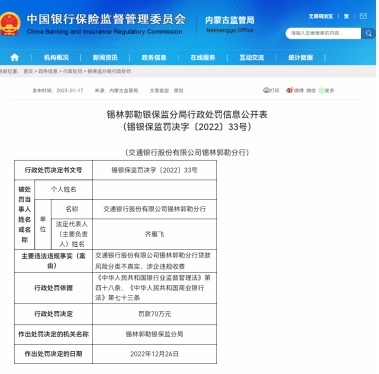Image resolution: width=379 pixels, height=374 pixels.
Task: Select label 作出处罚决定的机关名称
Action: click(x=53, y=334)
